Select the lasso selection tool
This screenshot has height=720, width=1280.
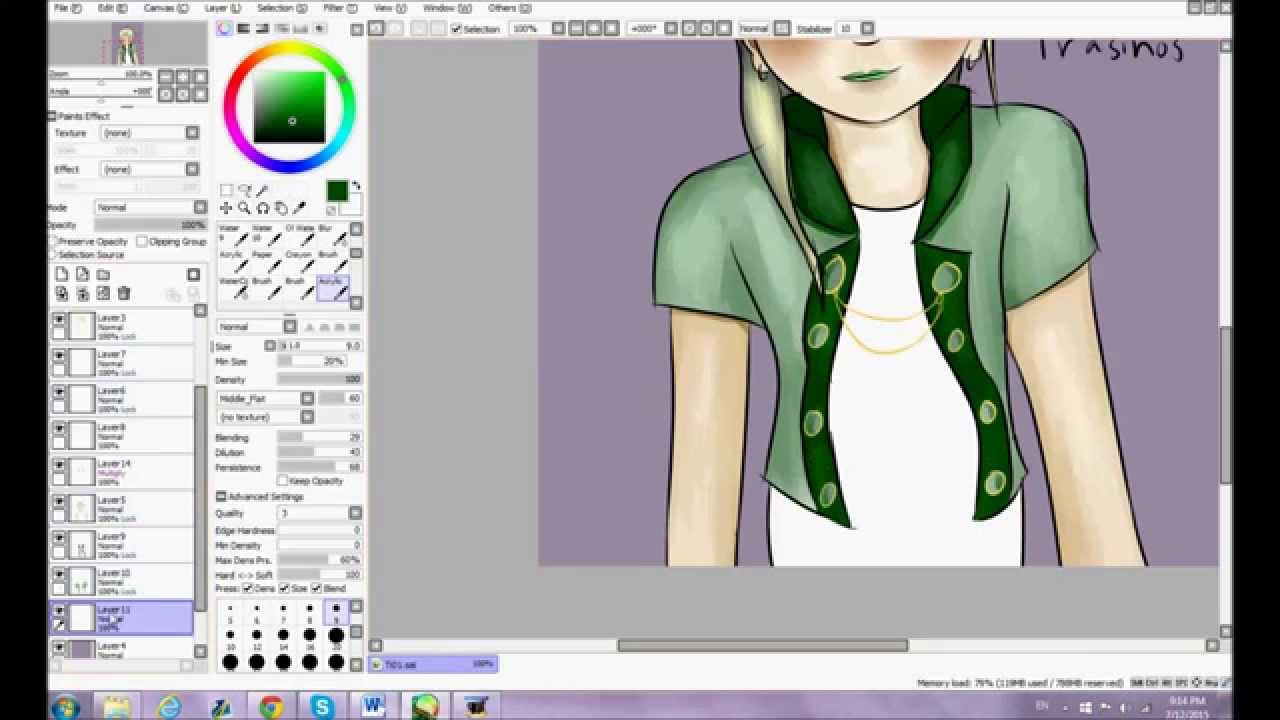click(244, 190)
